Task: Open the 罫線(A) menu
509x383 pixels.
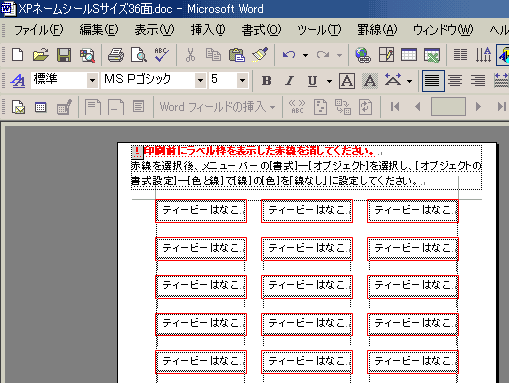Action: (x=377, y=30)
